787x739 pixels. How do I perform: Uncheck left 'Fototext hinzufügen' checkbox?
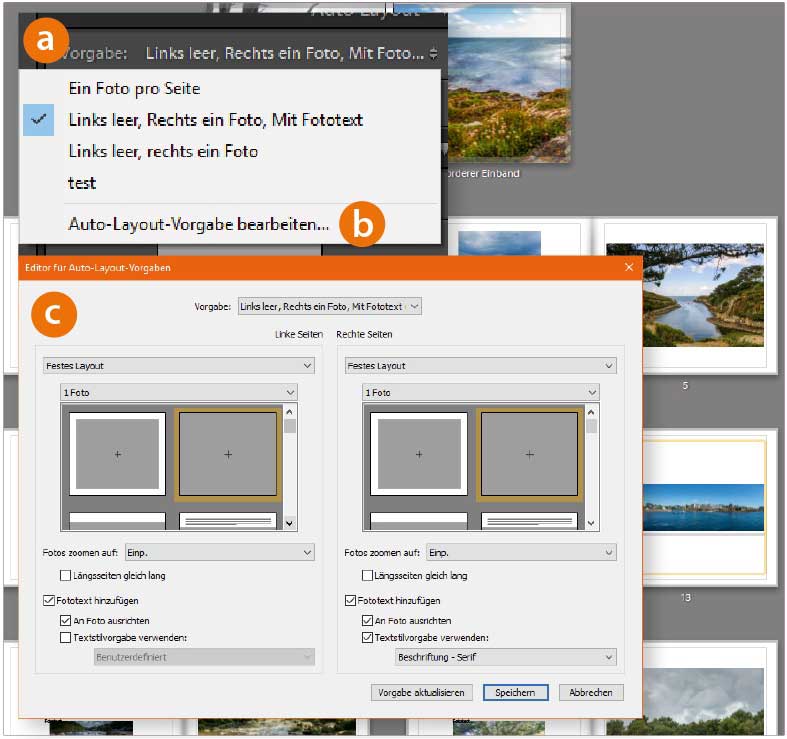[x=49, y=601]
